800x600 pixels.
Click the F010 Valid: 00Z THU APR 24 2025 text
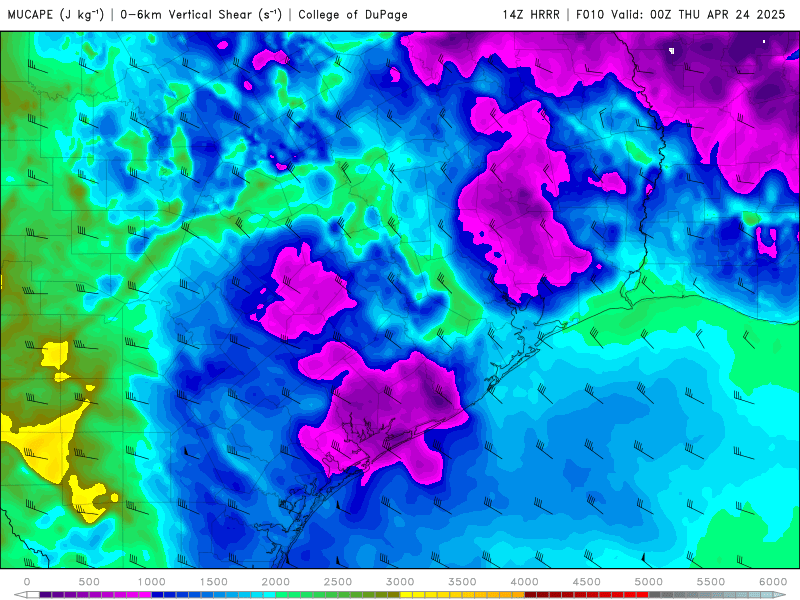point(681,14)
